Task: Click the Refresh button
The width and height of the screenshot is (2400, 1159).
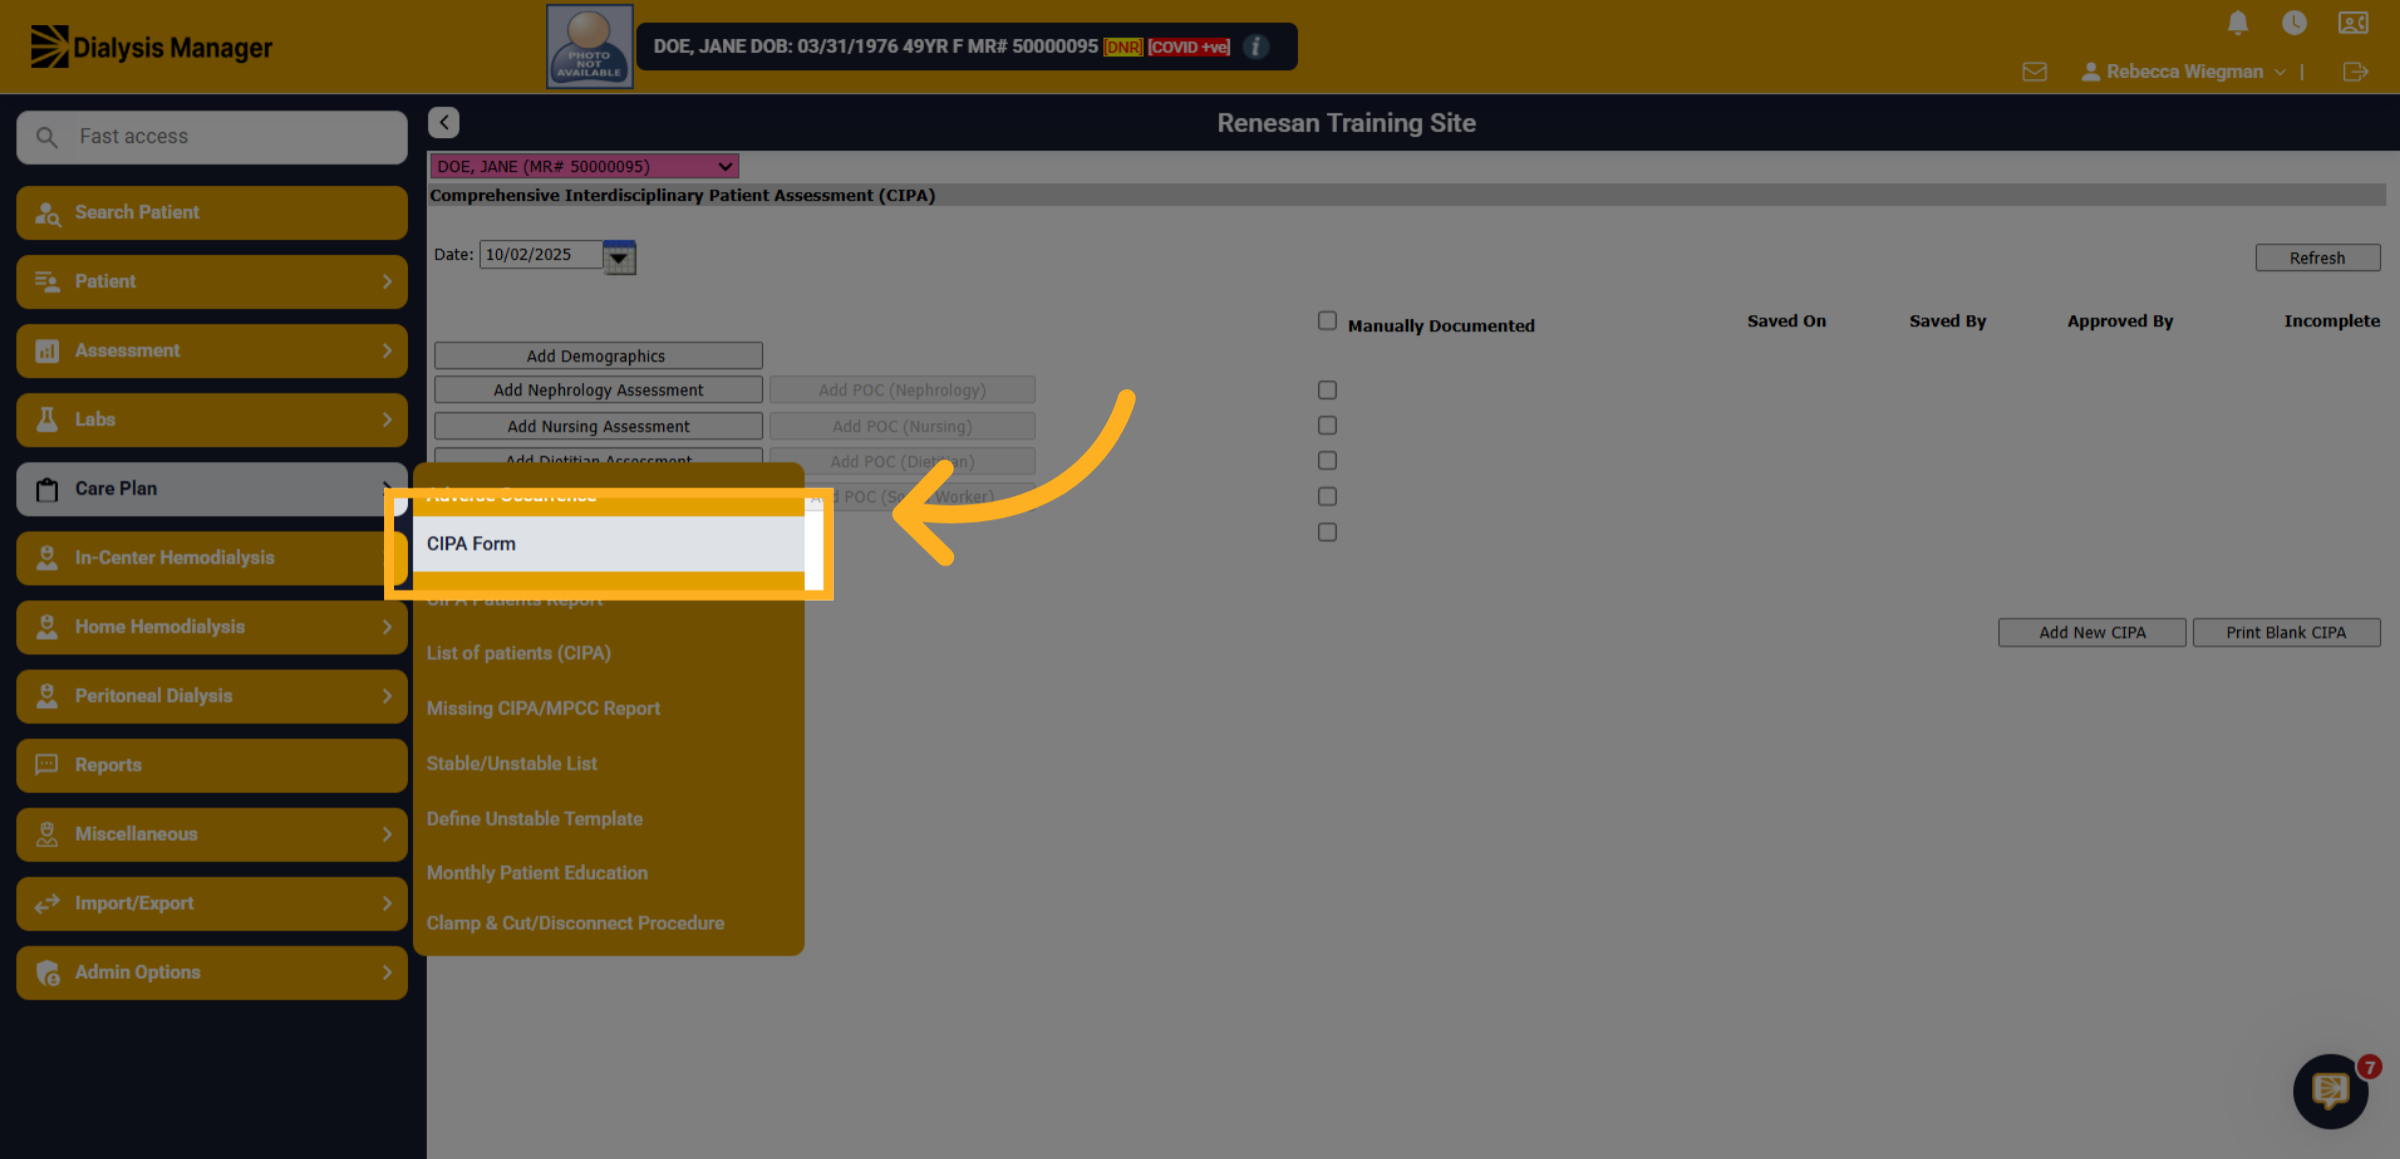Action: click(x=2317, y=257)
